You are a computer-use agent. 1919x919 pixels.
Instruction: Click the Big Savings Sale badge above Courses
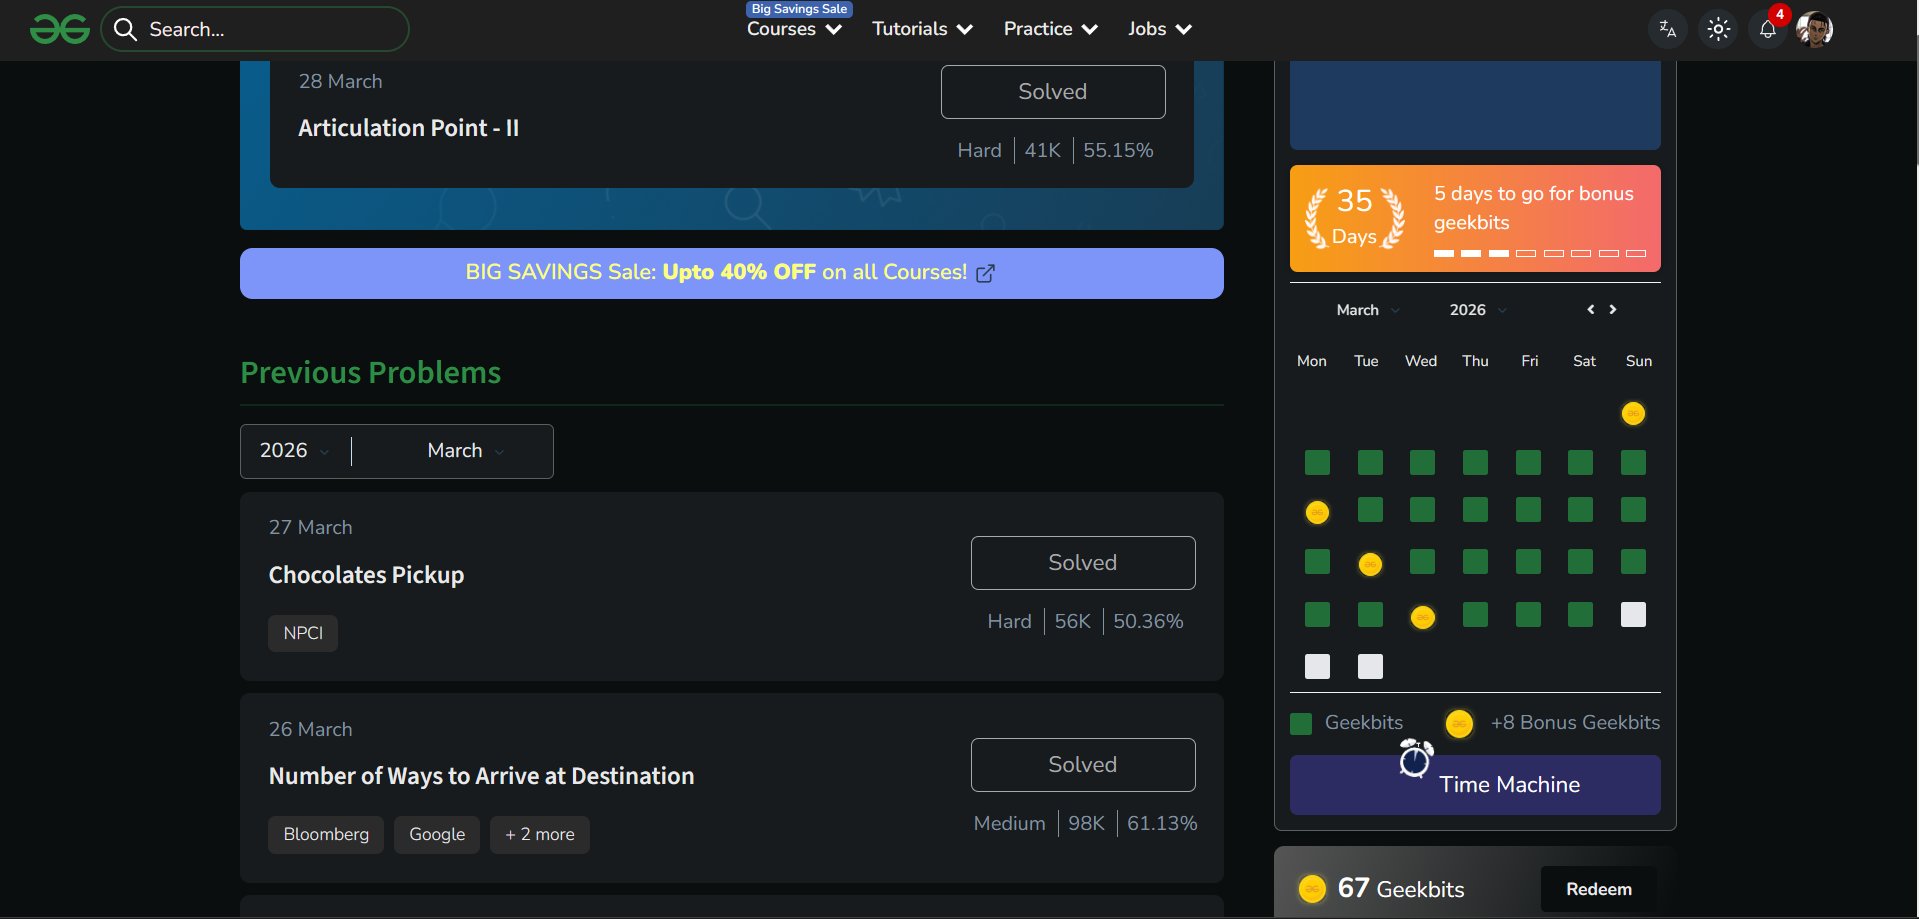pos(799,9)
